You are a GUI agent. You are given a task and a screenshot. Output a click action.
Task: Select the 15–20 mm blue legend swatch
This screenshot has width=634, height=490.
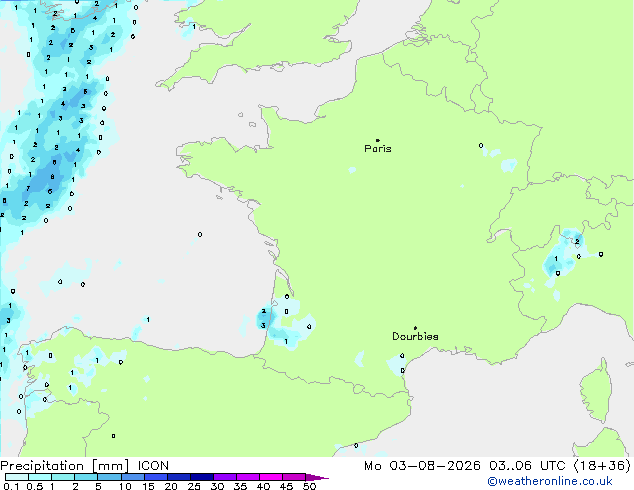click(155, 477)
